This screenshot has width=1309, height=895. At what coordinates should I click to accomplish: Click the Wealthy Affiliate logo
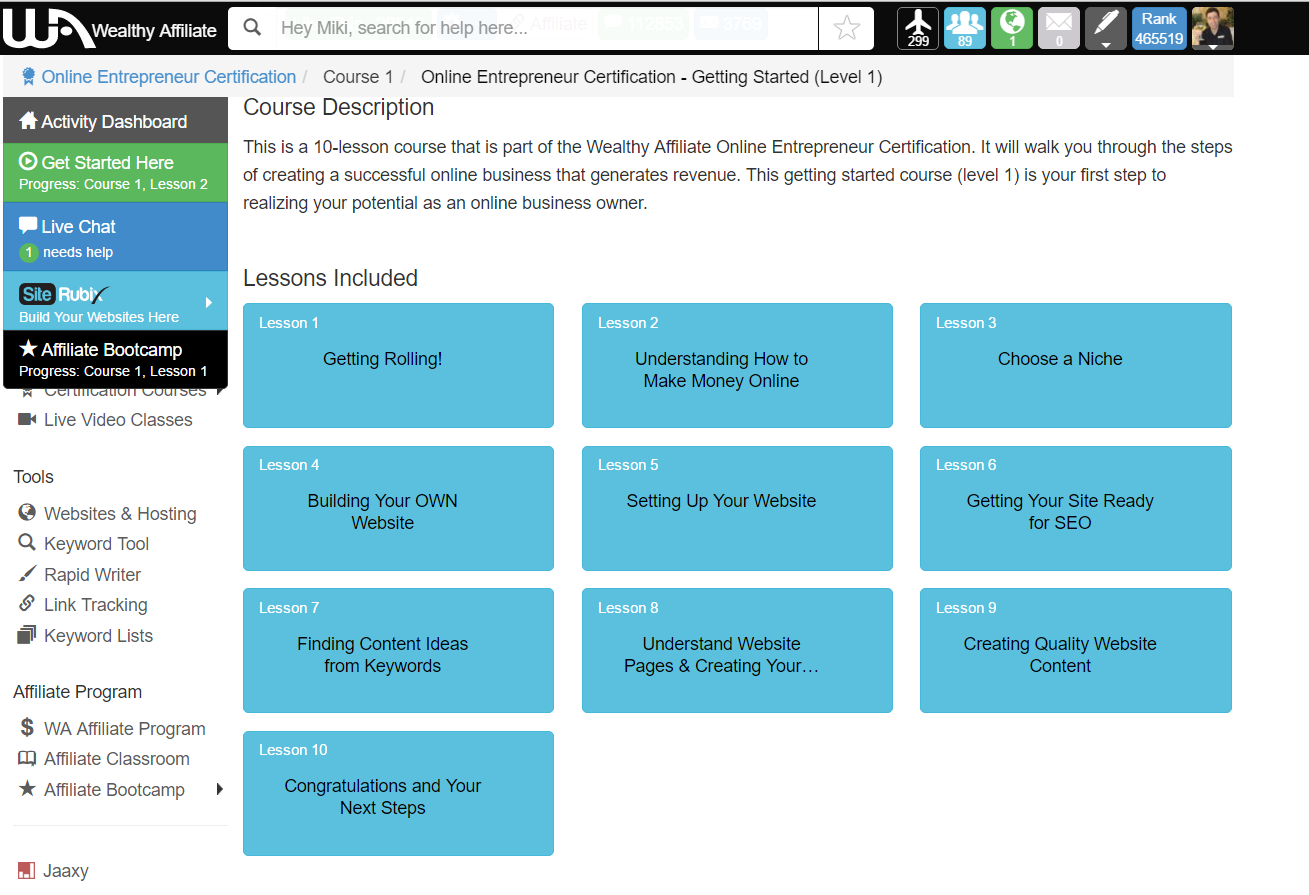(x=110, y=29)
